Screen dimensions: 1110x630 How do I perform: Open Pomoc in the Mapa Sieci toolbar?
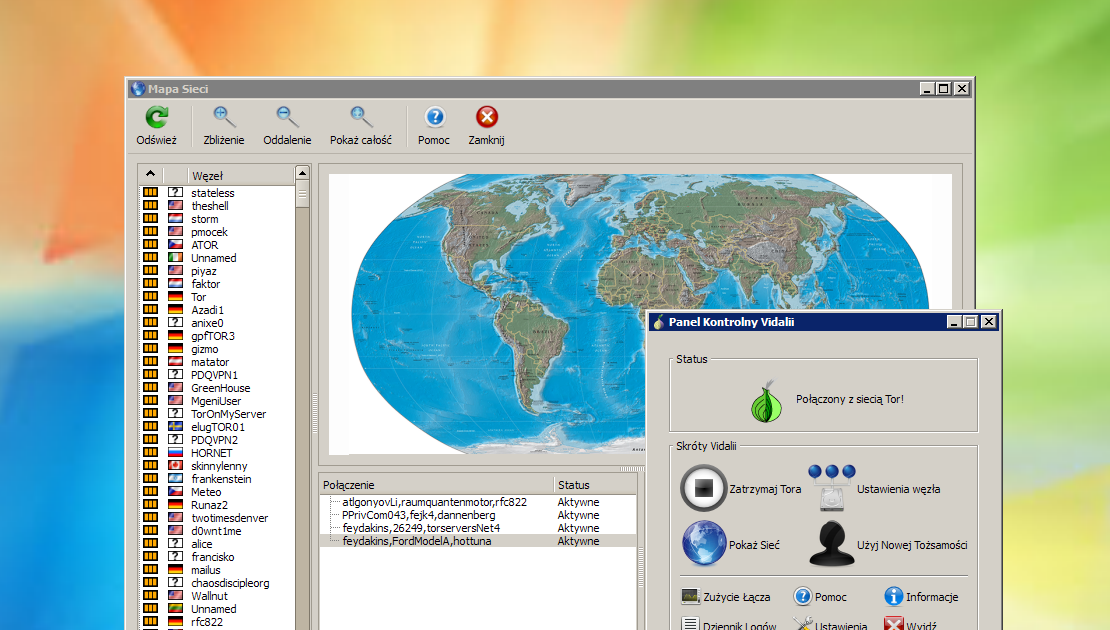[x=434, y=126]
